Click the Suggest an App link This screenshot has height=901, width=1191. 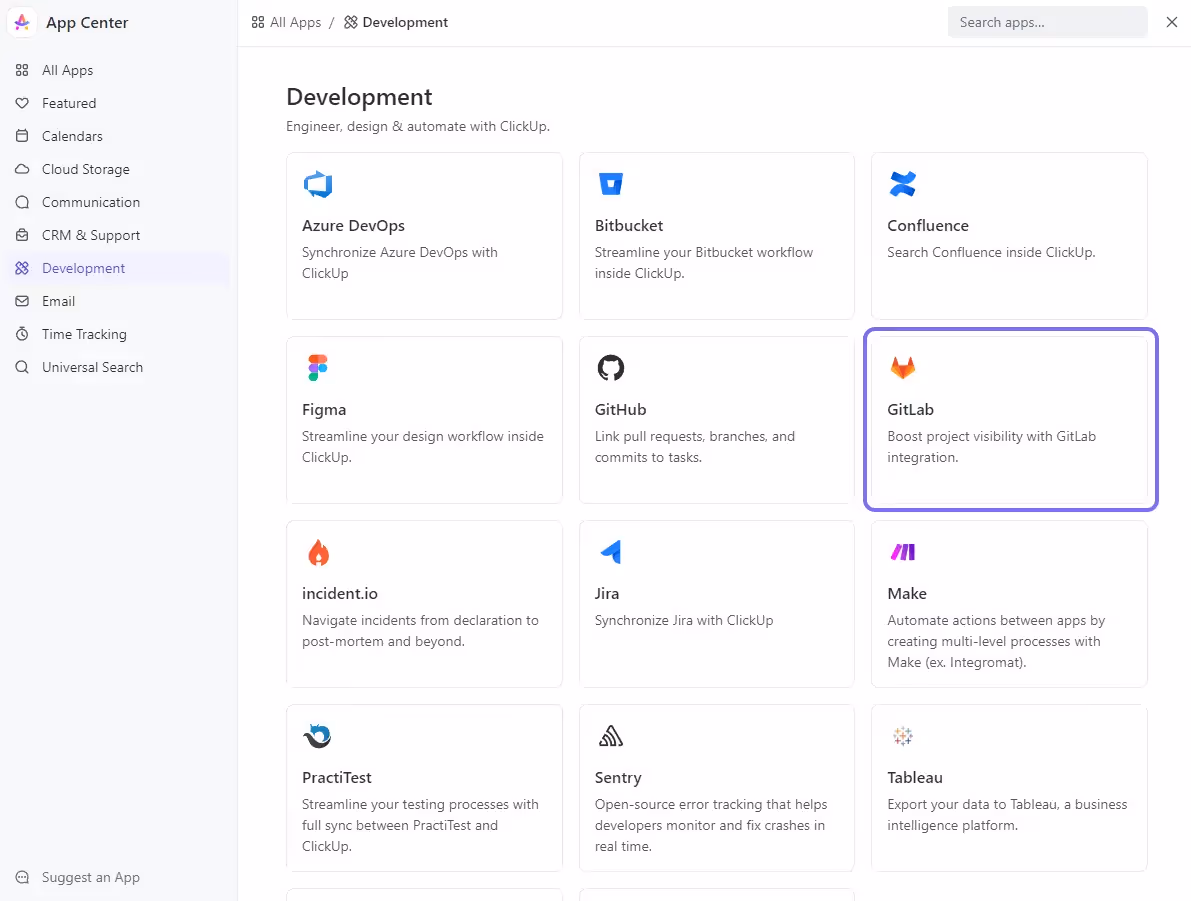pyautogui.click(x=90, y=878)
